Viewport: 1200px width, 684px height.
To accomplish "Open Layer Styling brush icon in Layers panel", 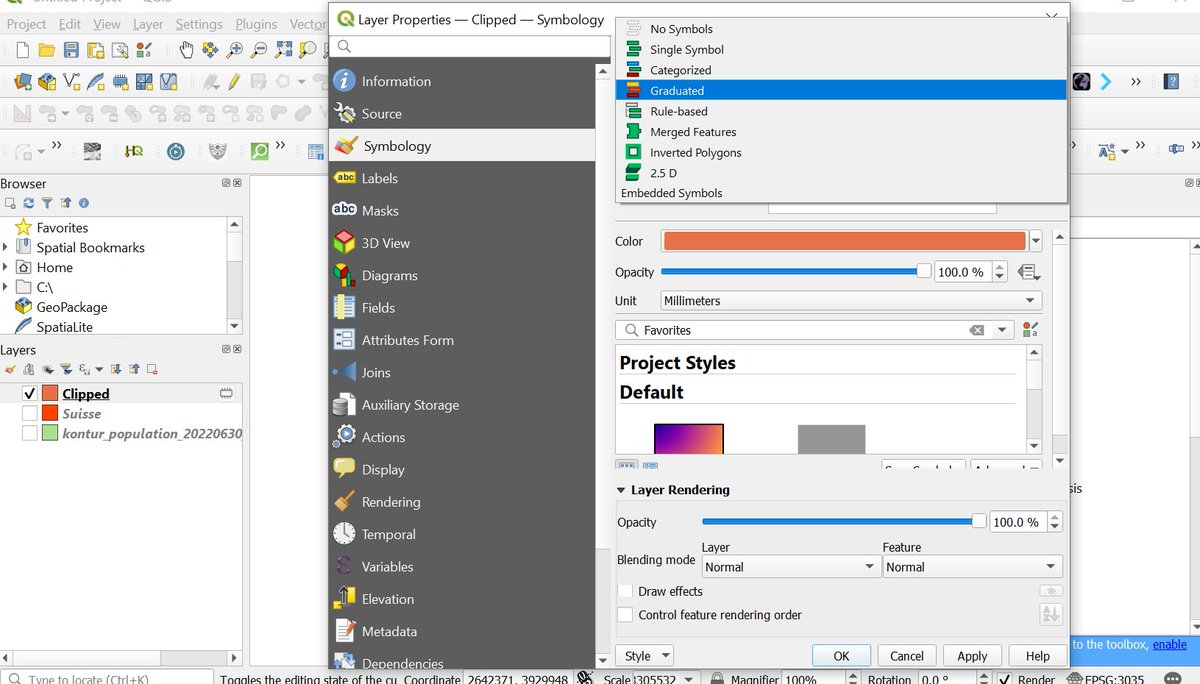I will [x=10, y=369].
